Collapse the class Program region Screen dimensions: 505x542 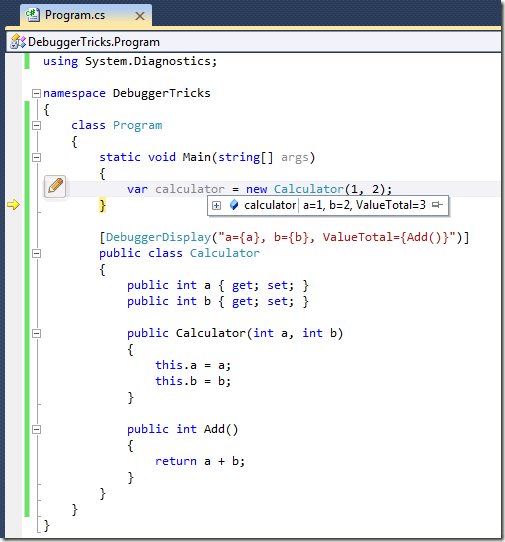click(36, 125)
